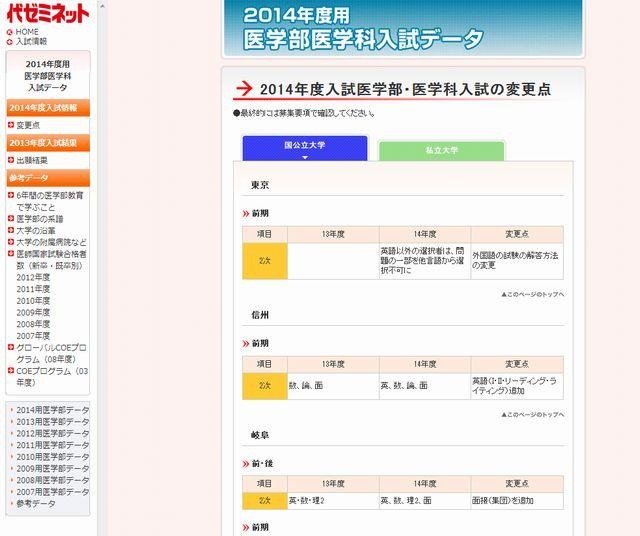Switch to the 国公立大学 tab

click(305, 148)
